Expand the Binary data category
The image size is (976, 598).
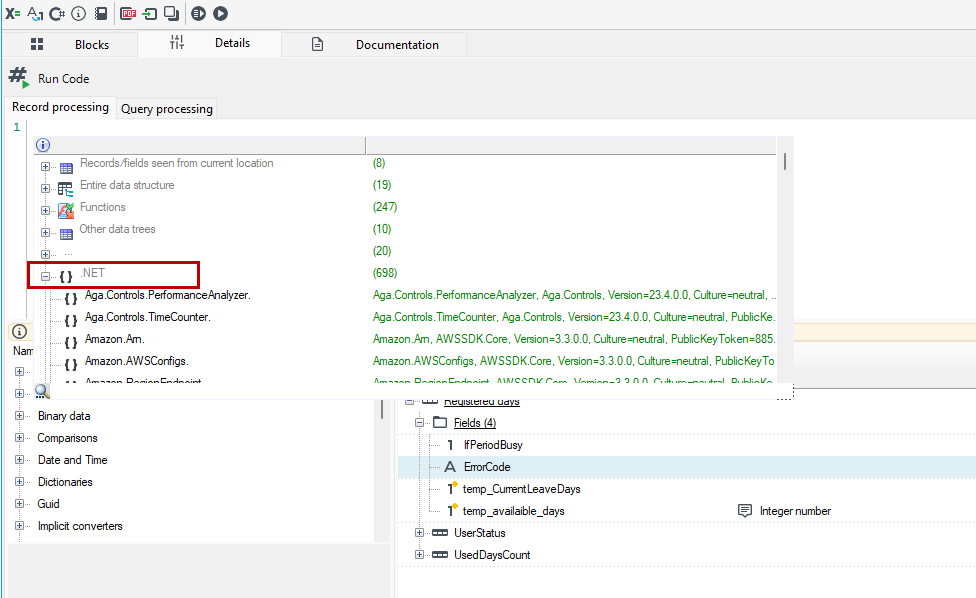coord(19,416)
